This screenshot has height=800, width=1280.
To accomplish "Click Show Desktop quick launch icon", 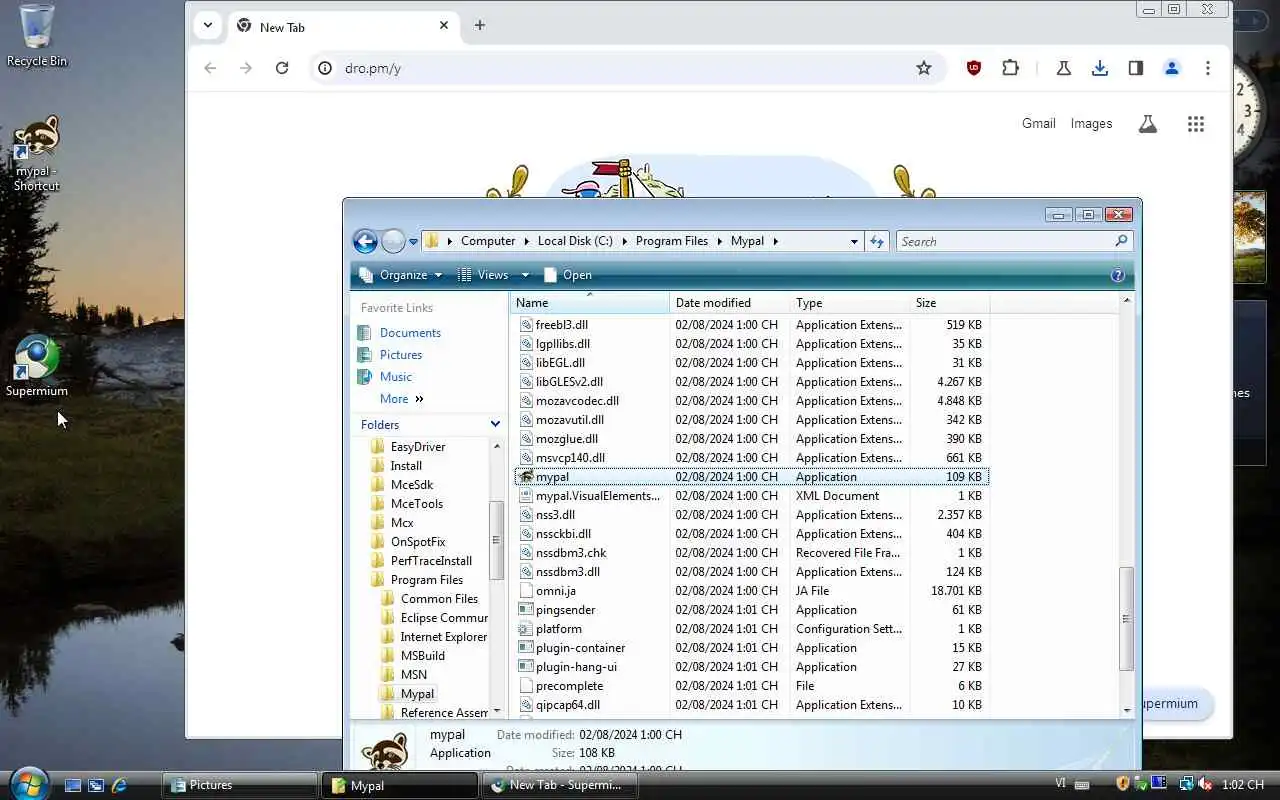I will click(73, 785).
